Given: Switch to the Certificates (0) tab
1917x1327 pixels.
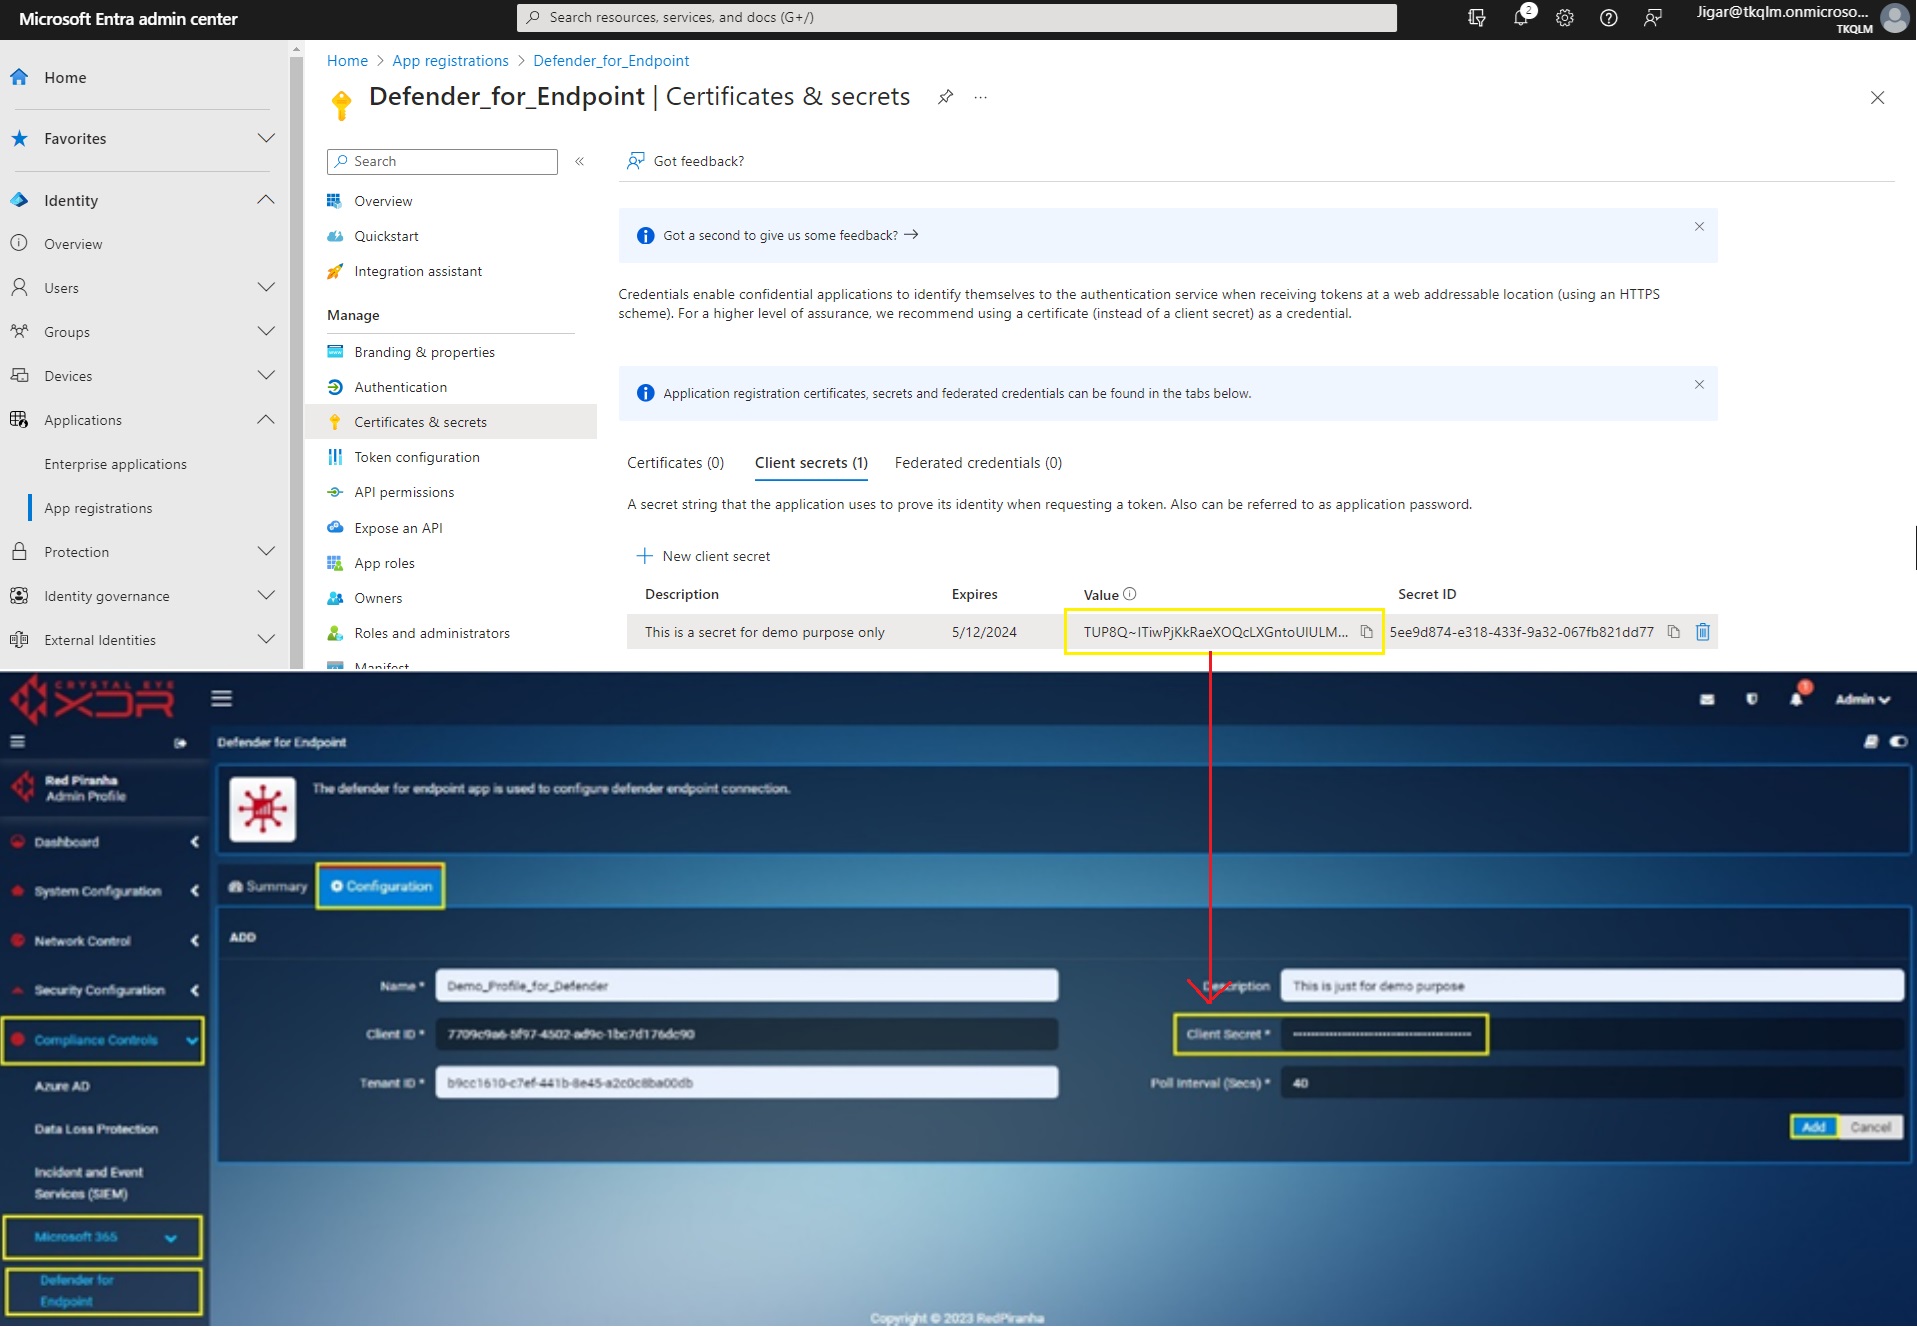Looking at the screenshot, I should 675,463.
